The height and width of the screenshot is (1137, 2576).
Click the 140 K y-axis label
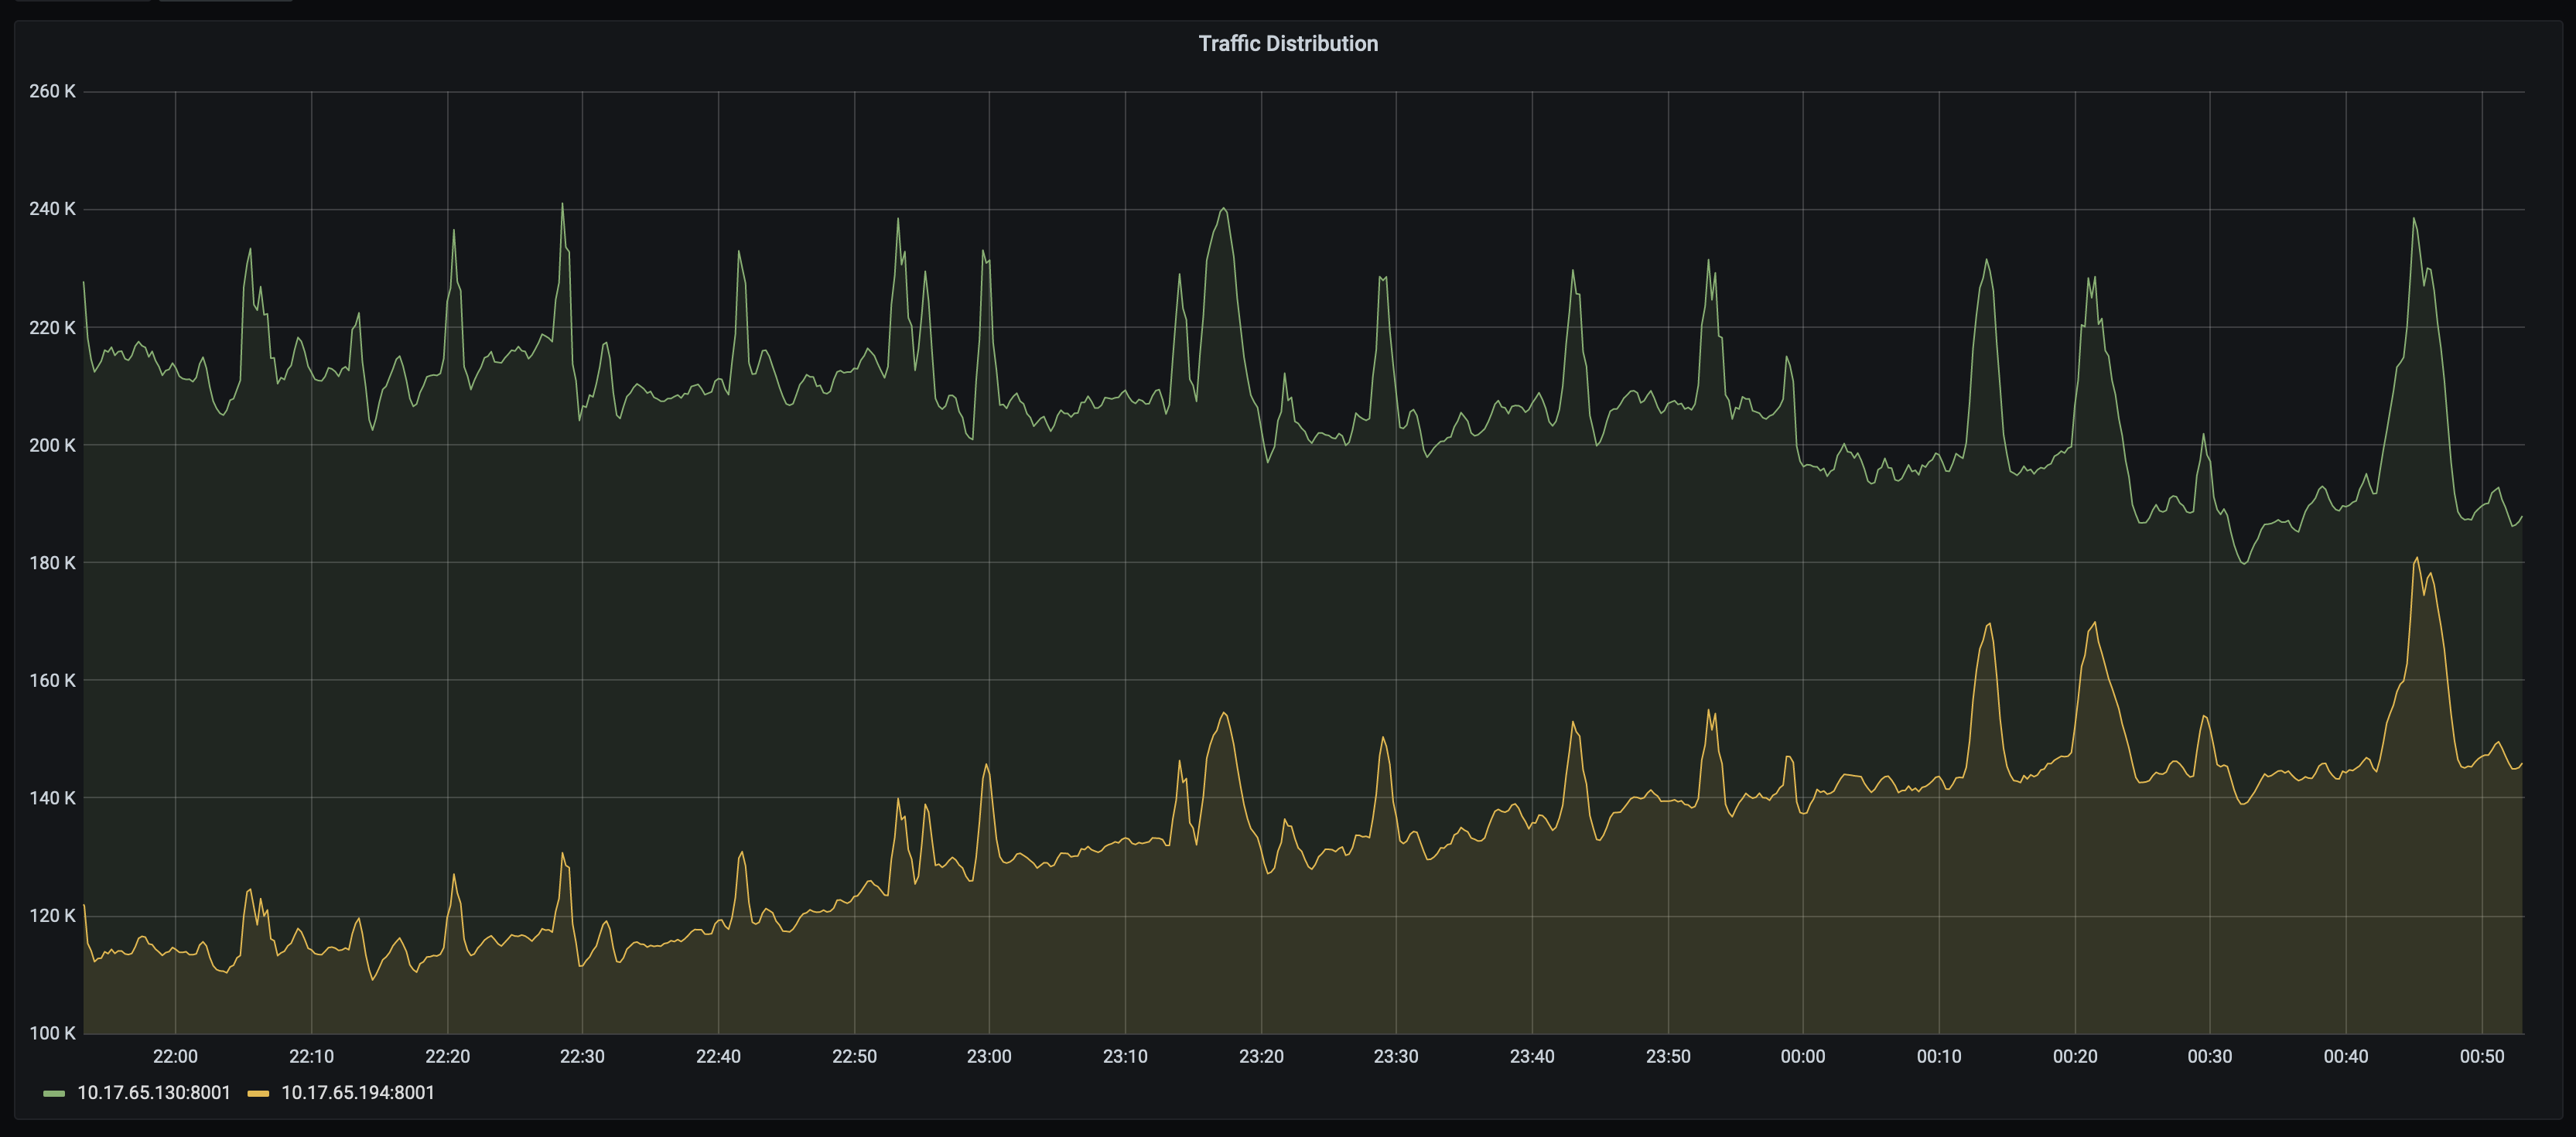pos(52,798)
